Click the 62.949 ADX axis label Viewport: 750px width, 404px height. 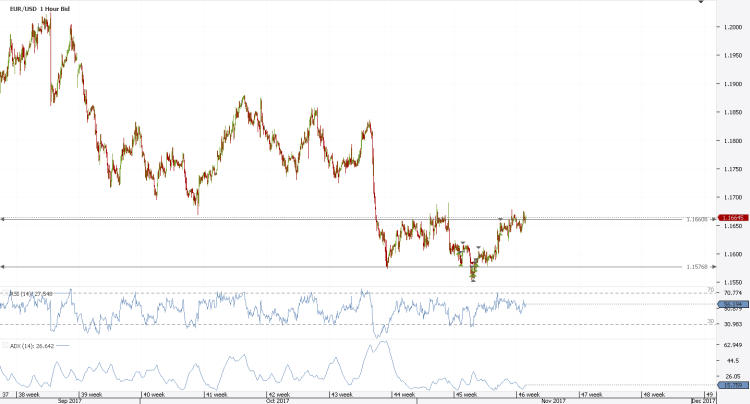733,345
